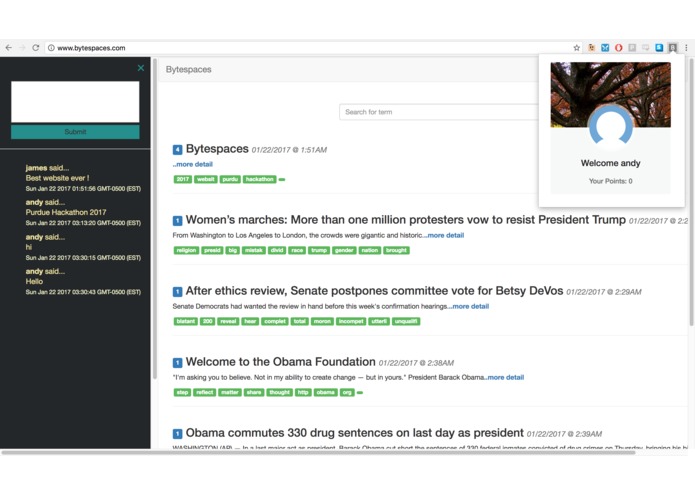View site info icon beside URL
The image size is (695, 494).
tap(51, 48)
